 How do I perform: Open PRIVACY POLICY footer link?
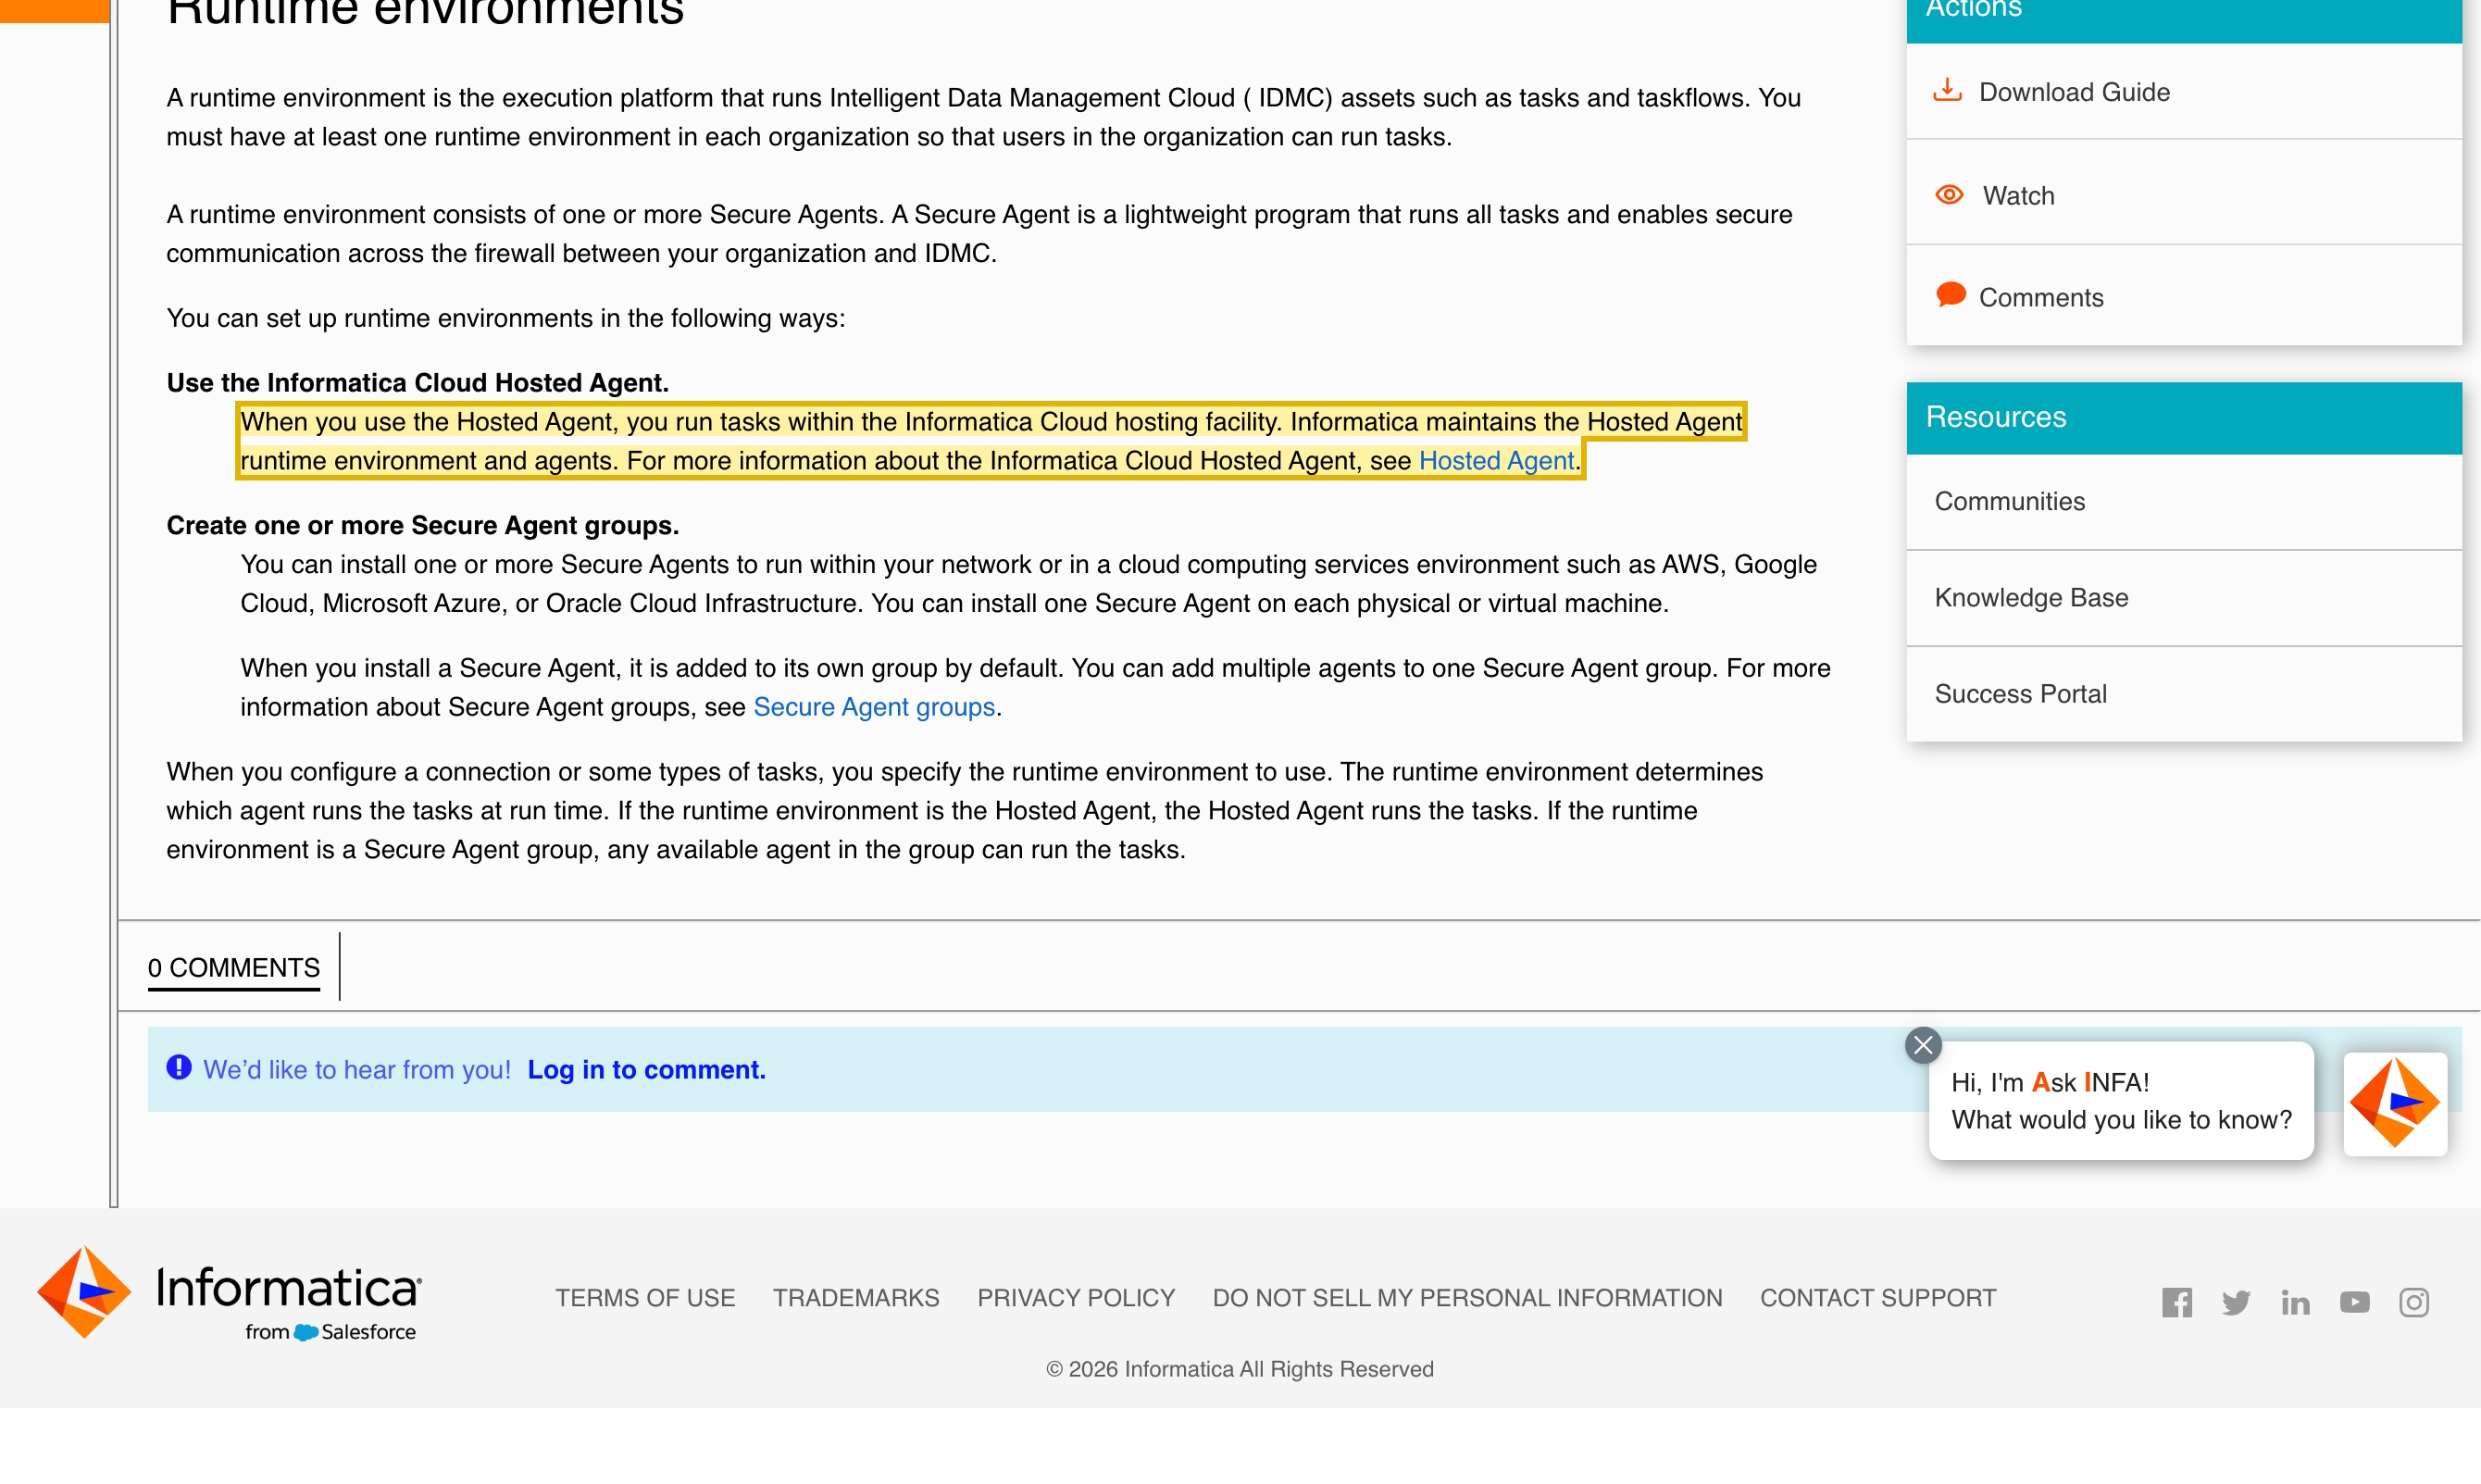pyautogui.click(x=1075, y=1298)
